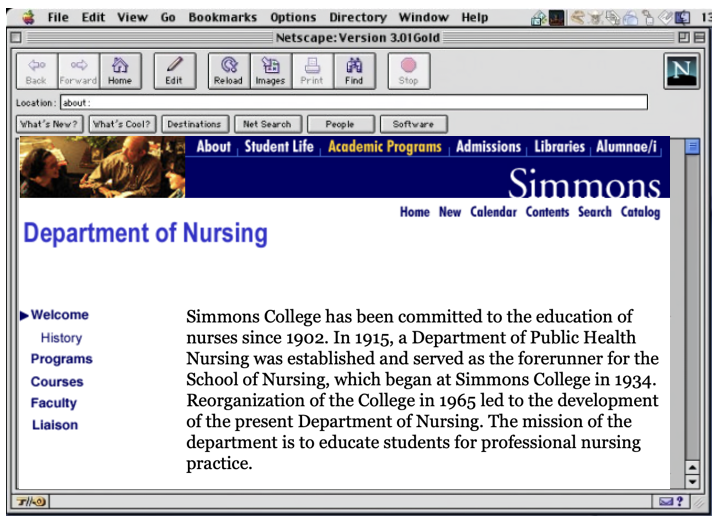Open the mail envelope icon in status bar
This screenshot has width=716, height=518.
[x=666, y=502]
